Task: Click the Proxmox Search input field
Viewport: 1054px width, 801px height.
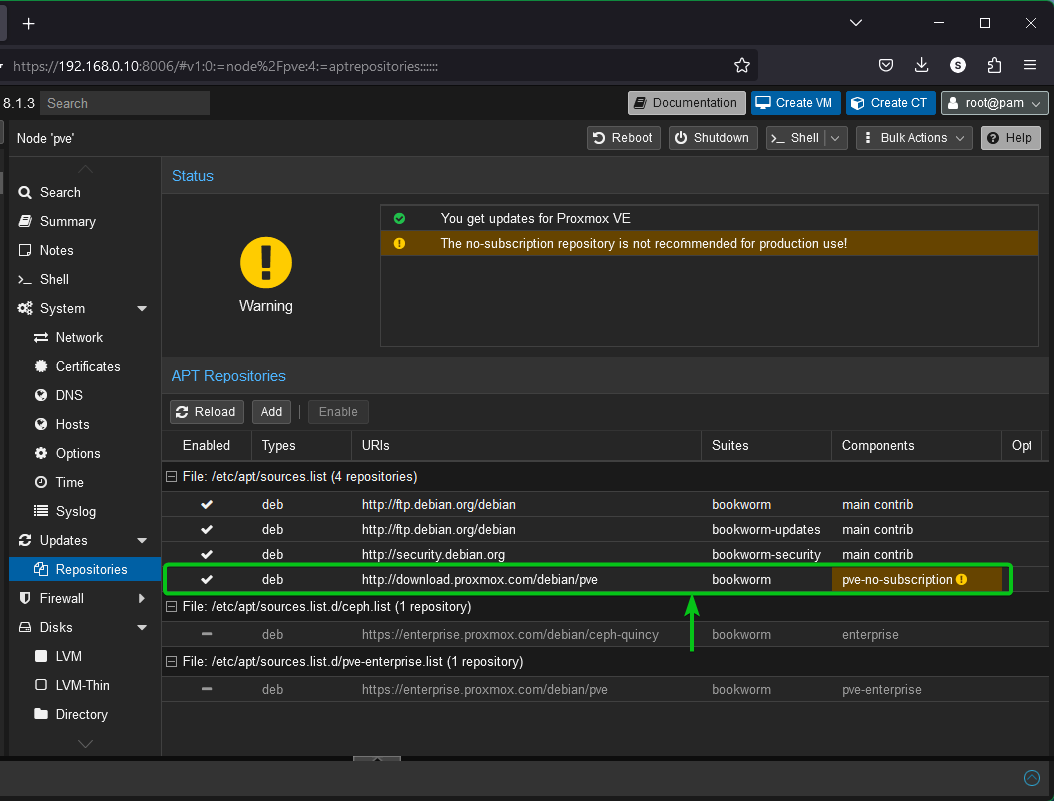Action: click(125, 103)
